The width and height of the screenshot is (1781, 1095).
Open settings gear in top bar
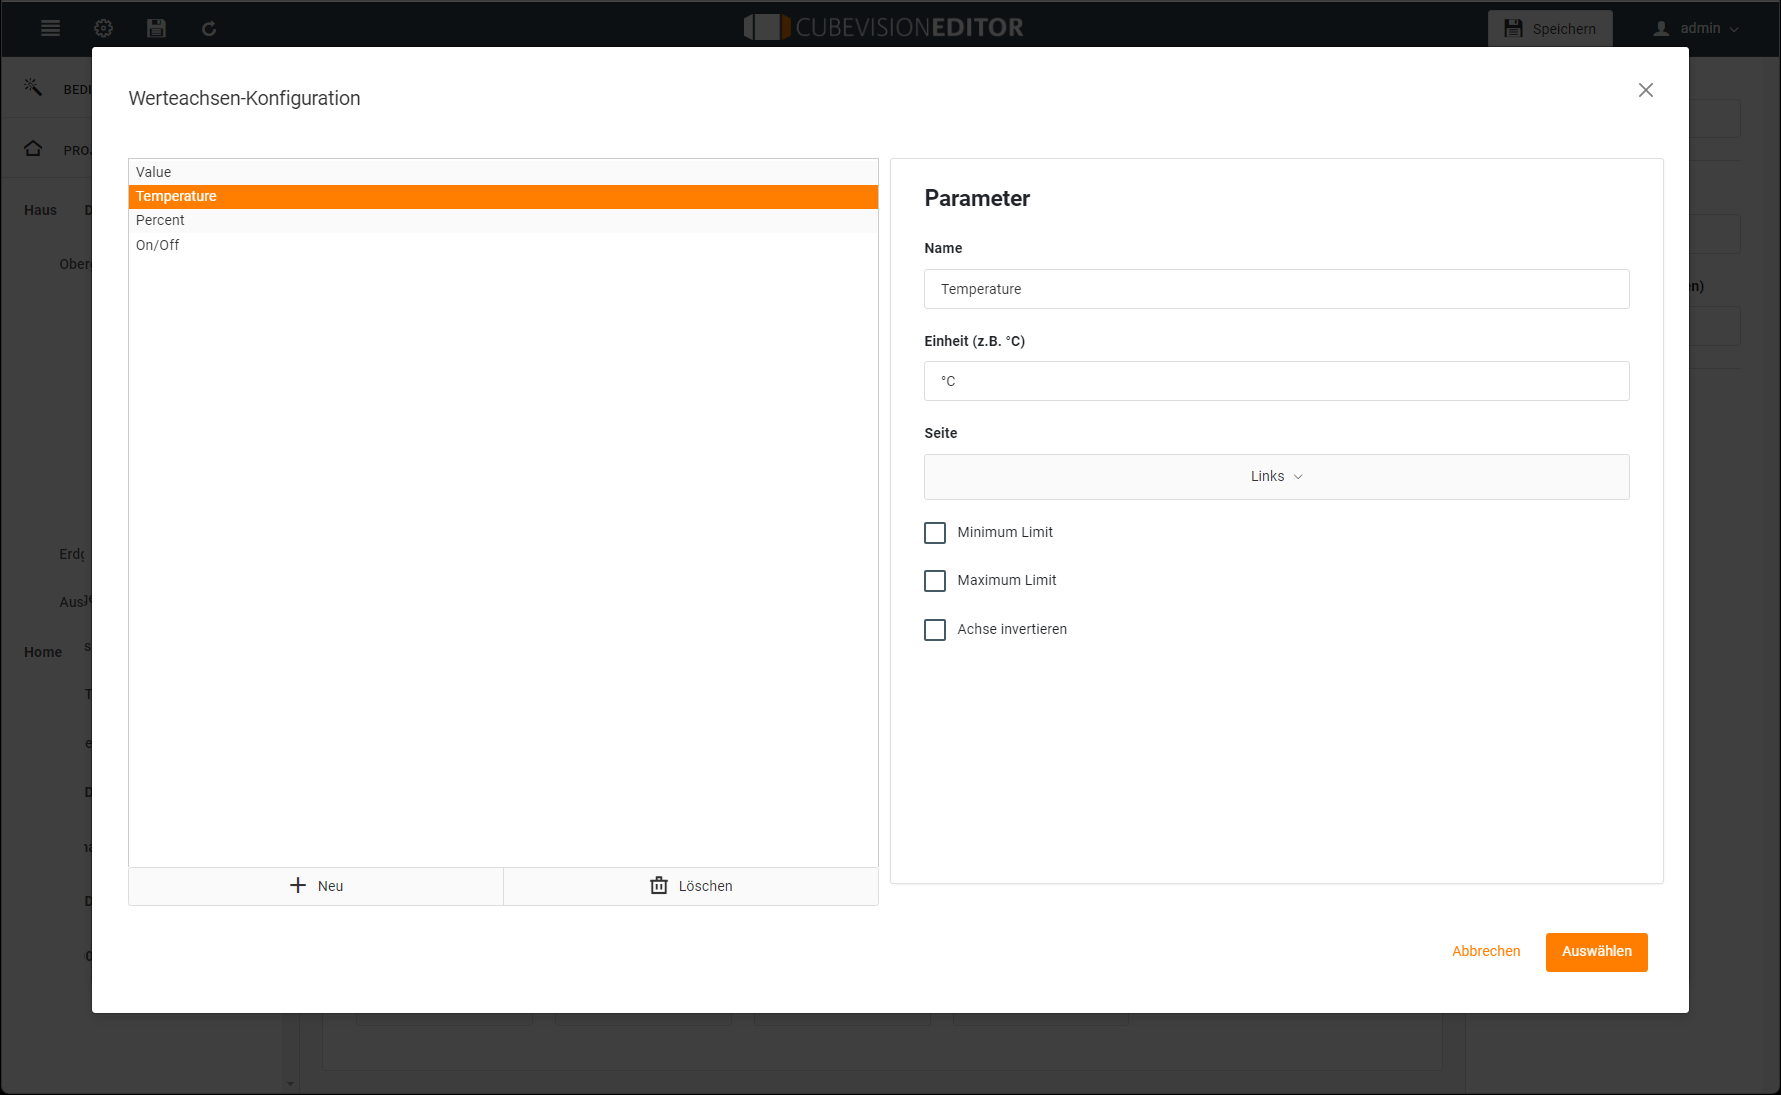coord(103,28)
